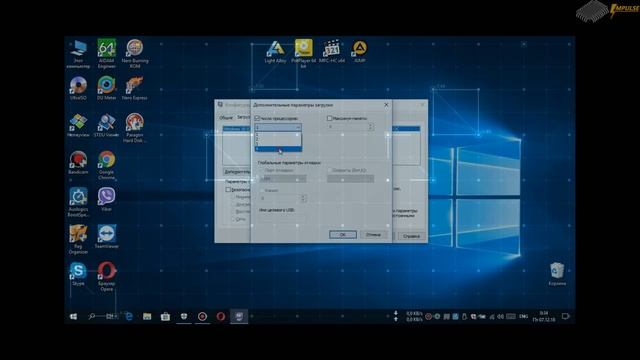
Task: Launch the TeamViewer desktop shortcut
Action: [x=107, y=236]
